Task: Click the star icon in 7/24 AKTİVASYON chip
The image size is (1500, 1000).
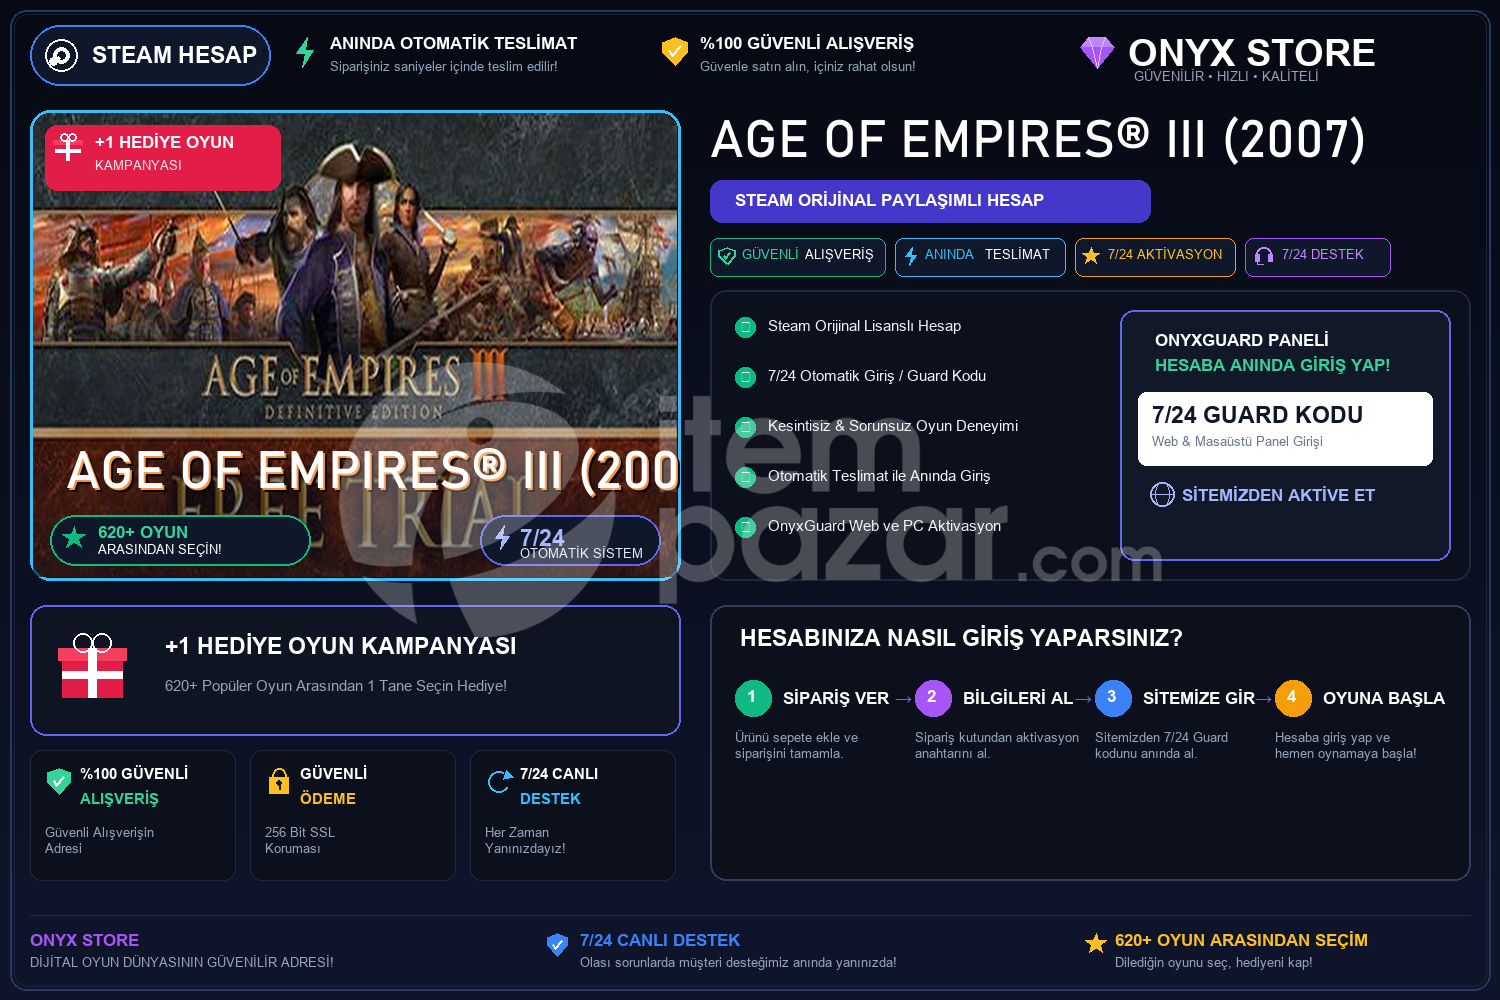Action: click(1091, 256)
